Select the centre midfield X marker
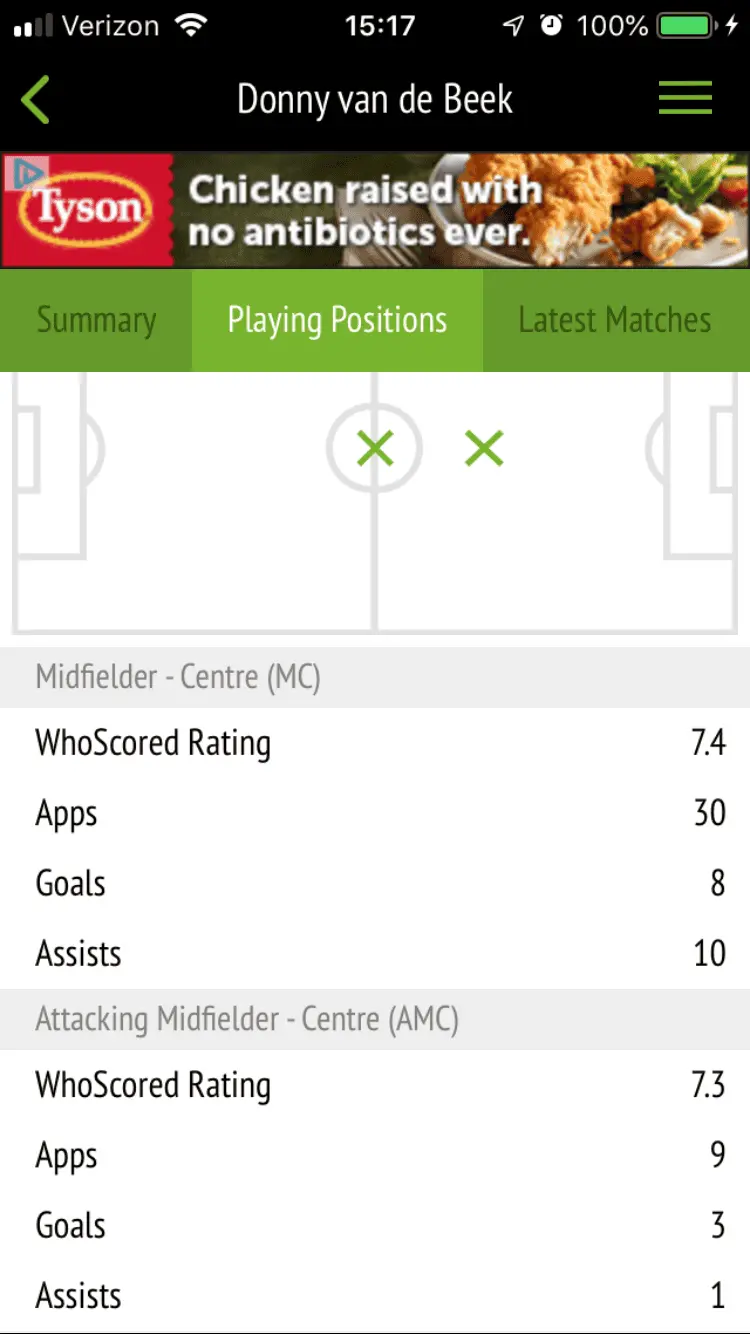This screenshot has width=750, height=1334. [x=375, y=449]
